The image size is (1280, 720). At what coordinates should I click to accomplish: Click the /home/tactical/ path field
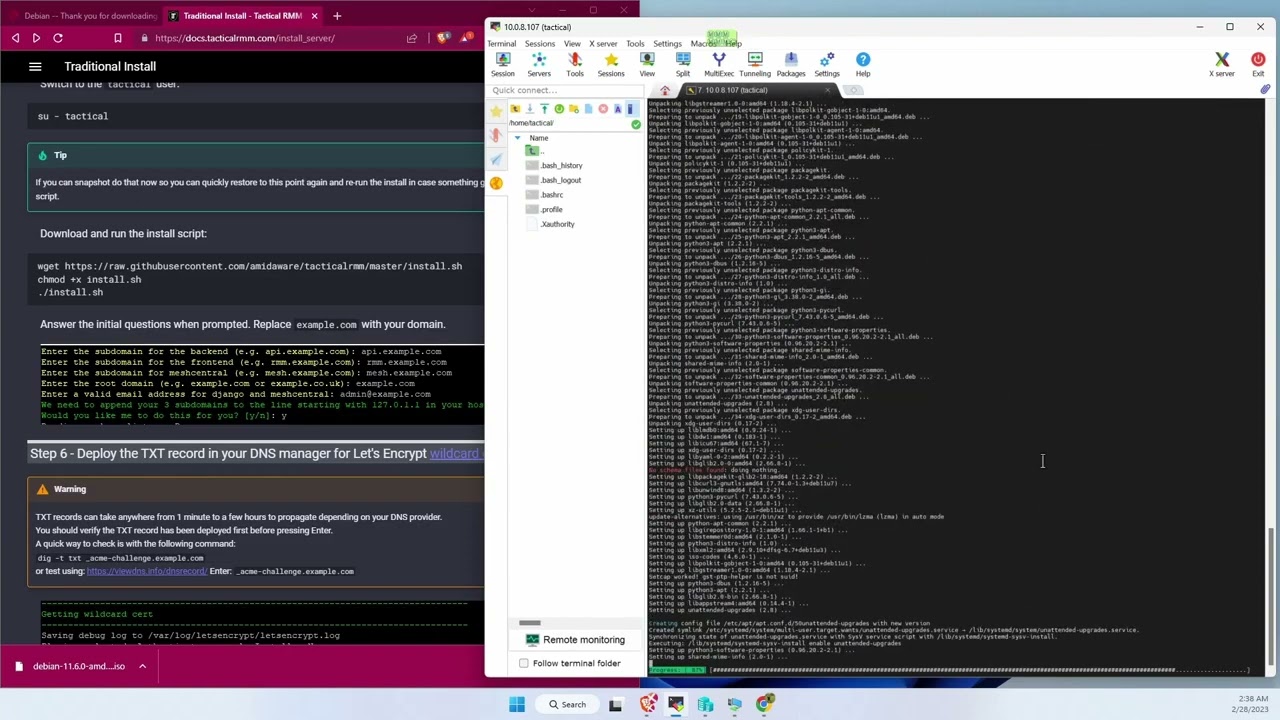pos(568,123)
